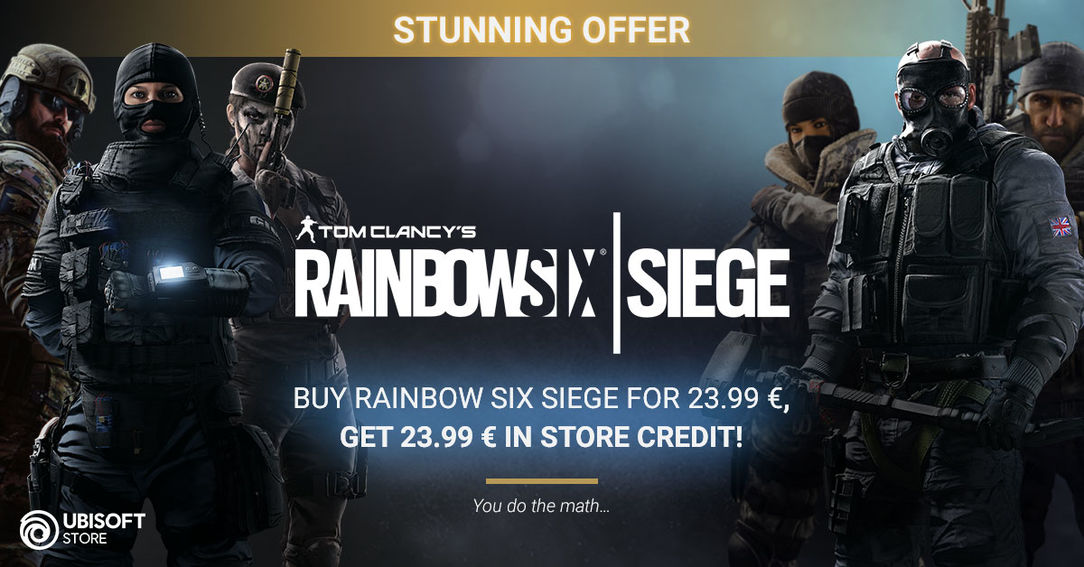Click the beret badge on Caveira's hat
The height and width of the screenshot is (567, 1084).
pyautogui.click(x=263, y=84)
